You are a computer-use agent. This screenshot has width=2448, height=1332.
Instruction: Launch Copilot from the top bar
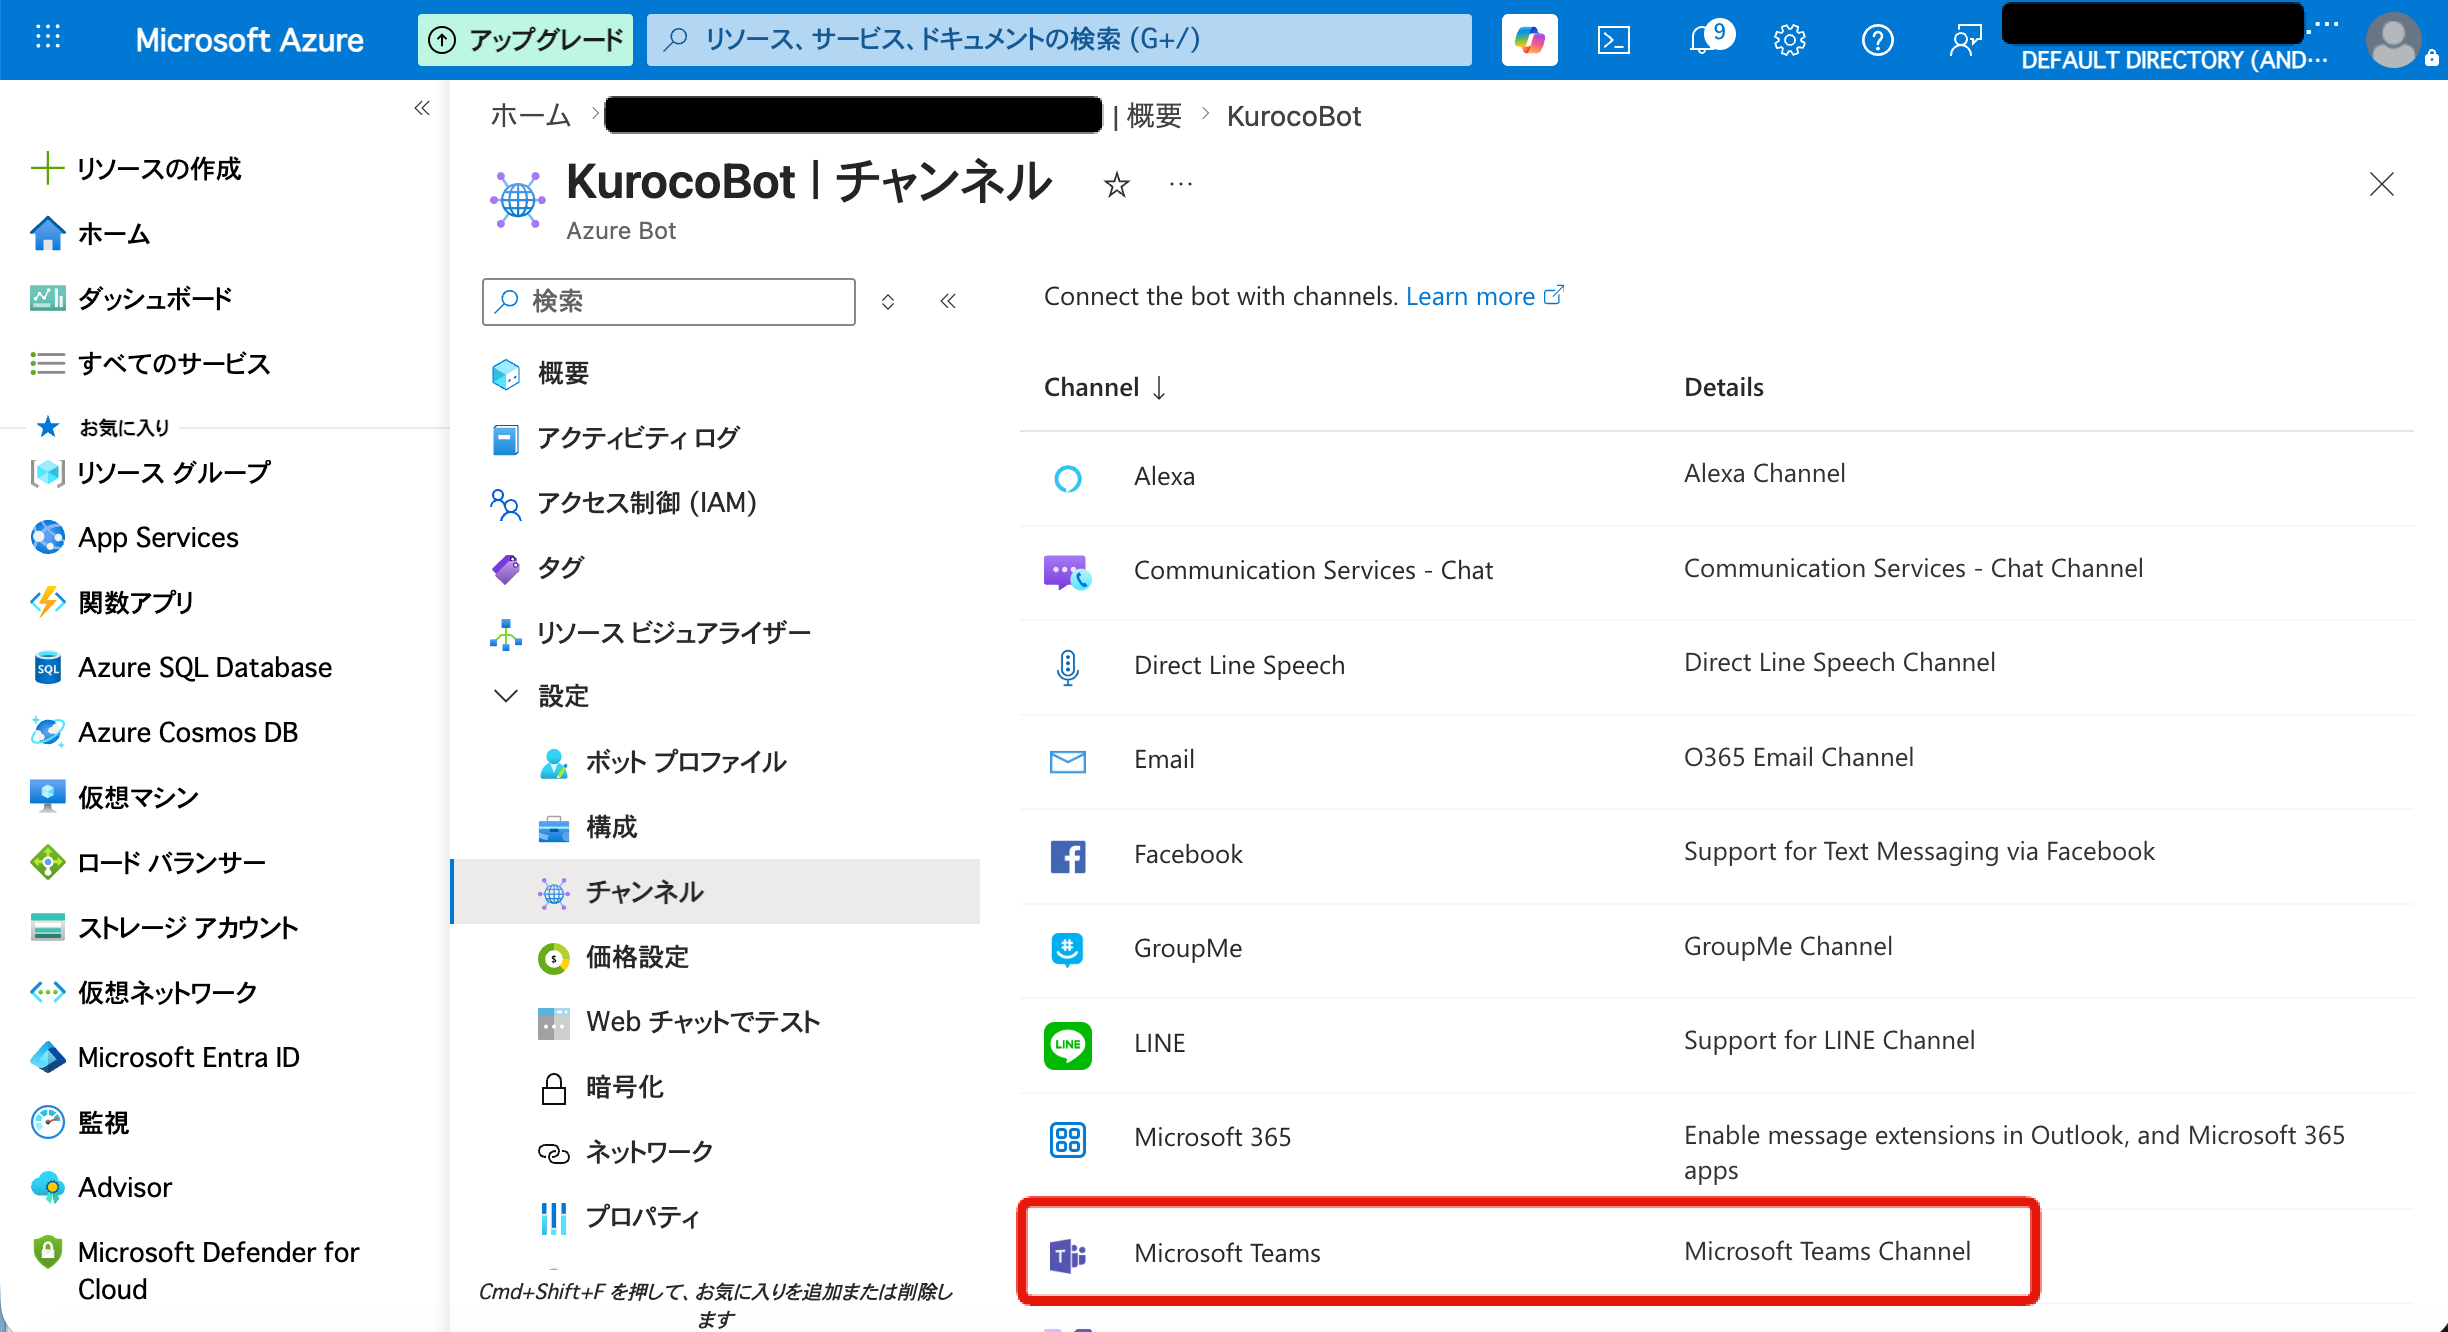click(1529, 40)
